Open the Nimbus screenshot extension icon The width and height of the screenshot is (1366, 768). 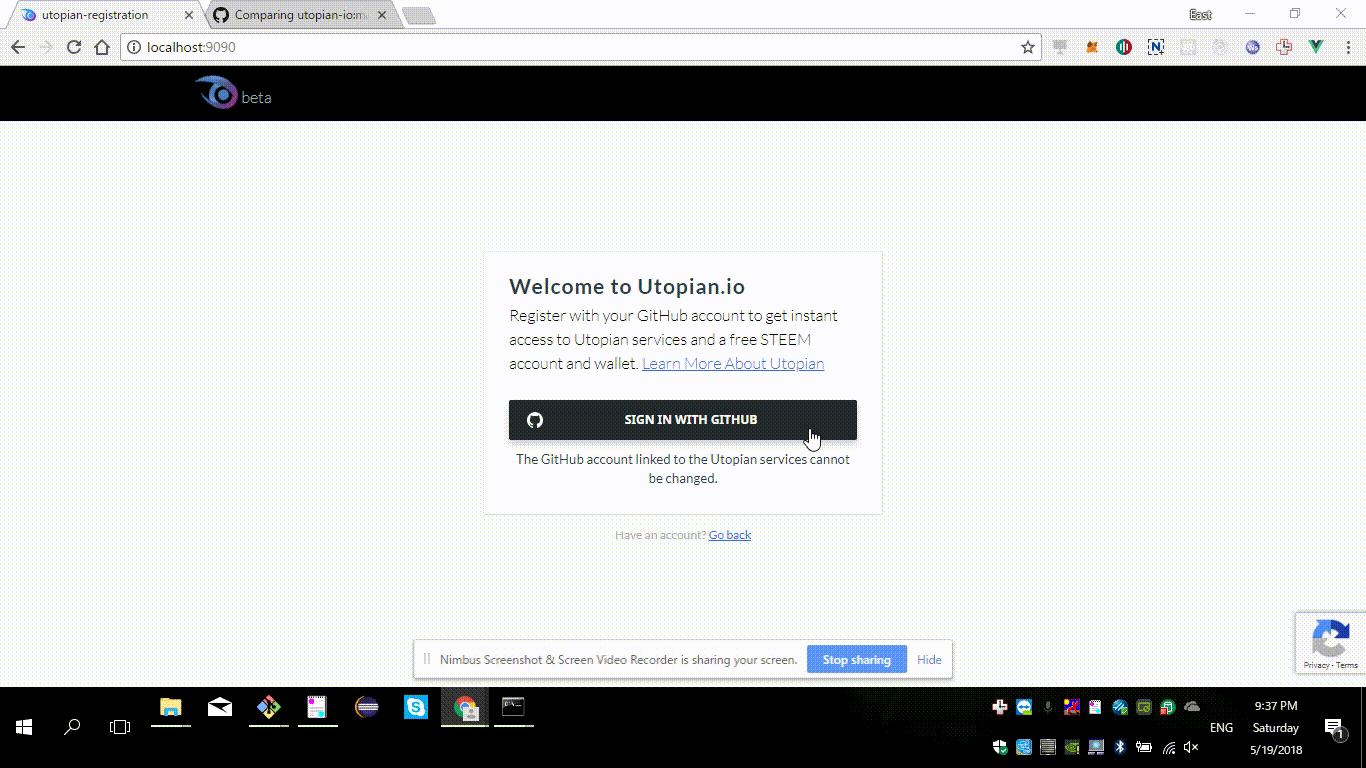click(x=1156, y=47)
